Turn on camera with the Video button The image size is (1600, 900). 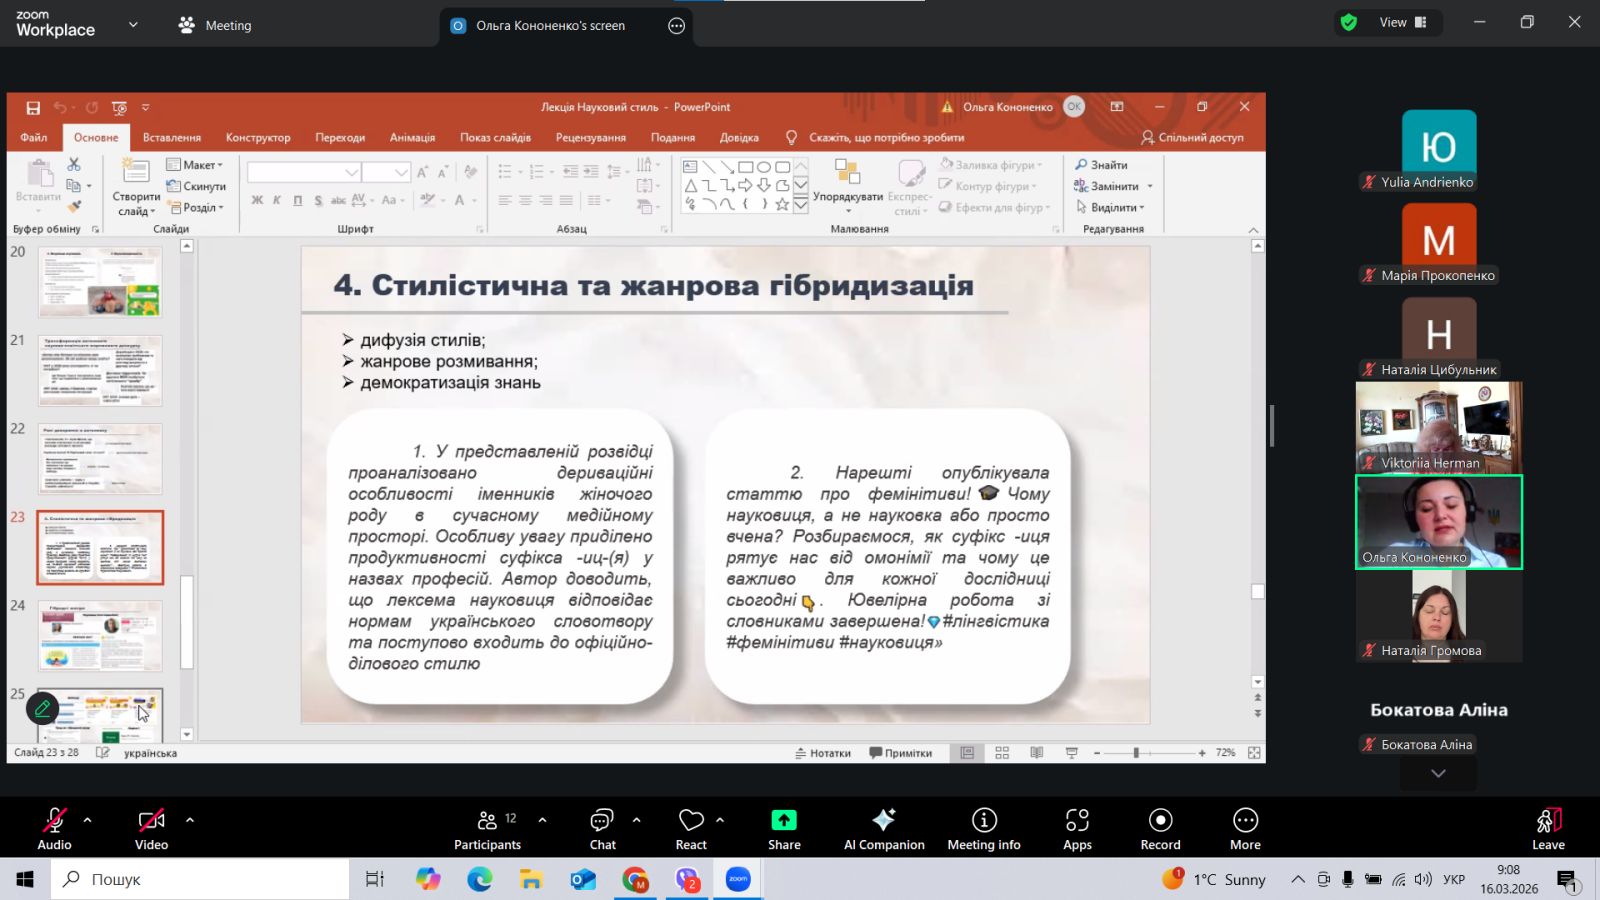(x=151, y=828)
